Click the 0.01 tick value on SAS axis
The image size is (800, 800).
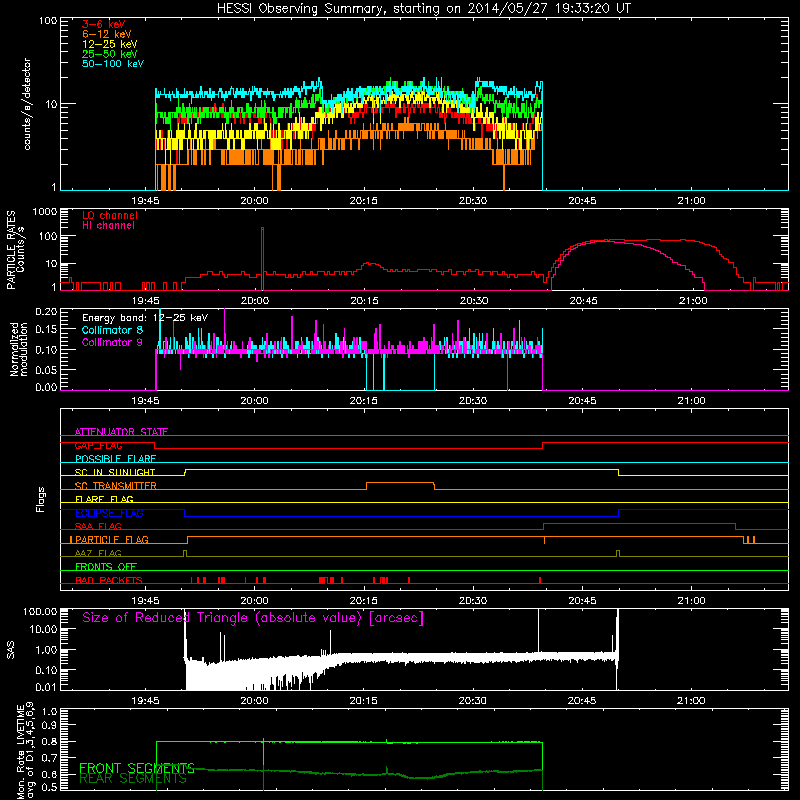[46, 687]
